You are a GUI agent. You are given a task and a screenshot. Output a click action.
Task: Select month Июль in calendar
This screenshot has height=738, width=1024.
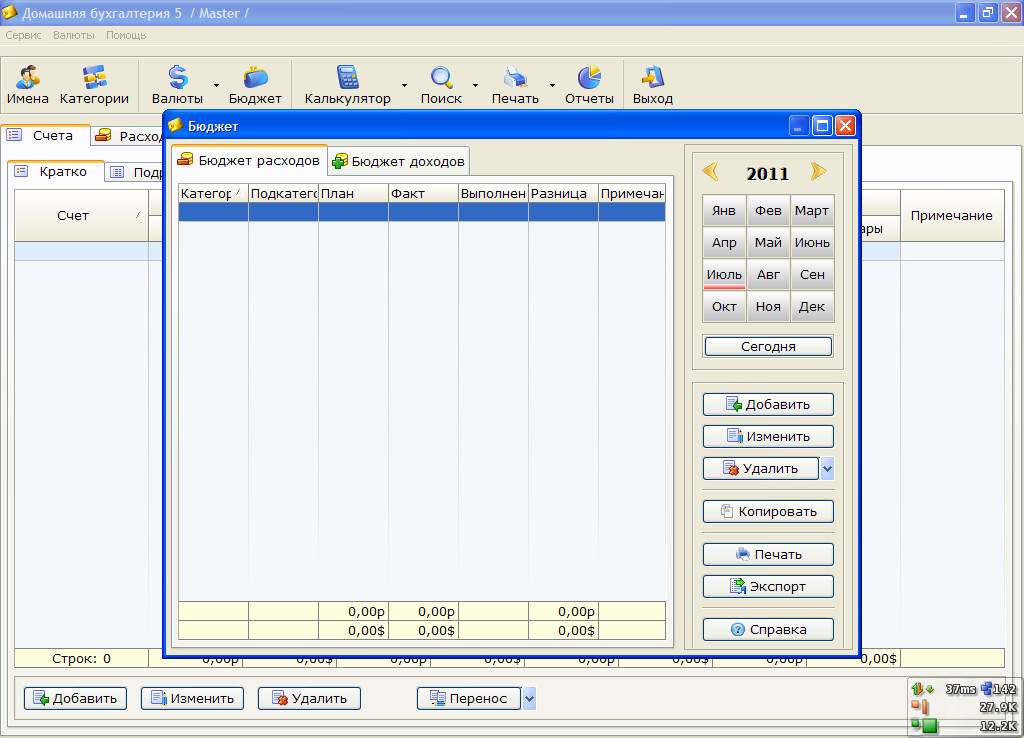[x=724, y=274]
